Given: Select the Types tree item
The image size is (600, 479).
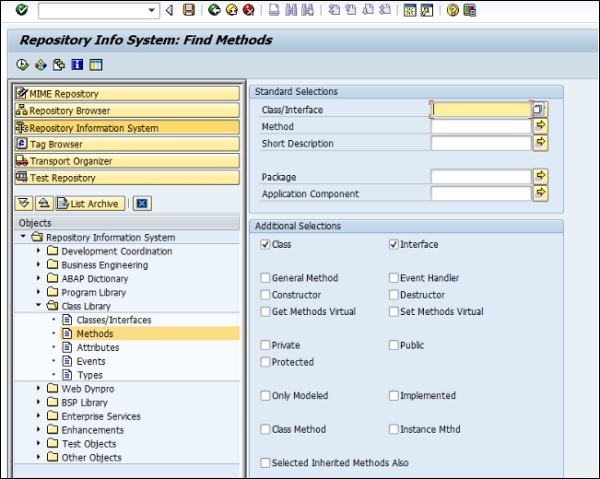Looking at the screenshot, I should (x=90, y=375).
